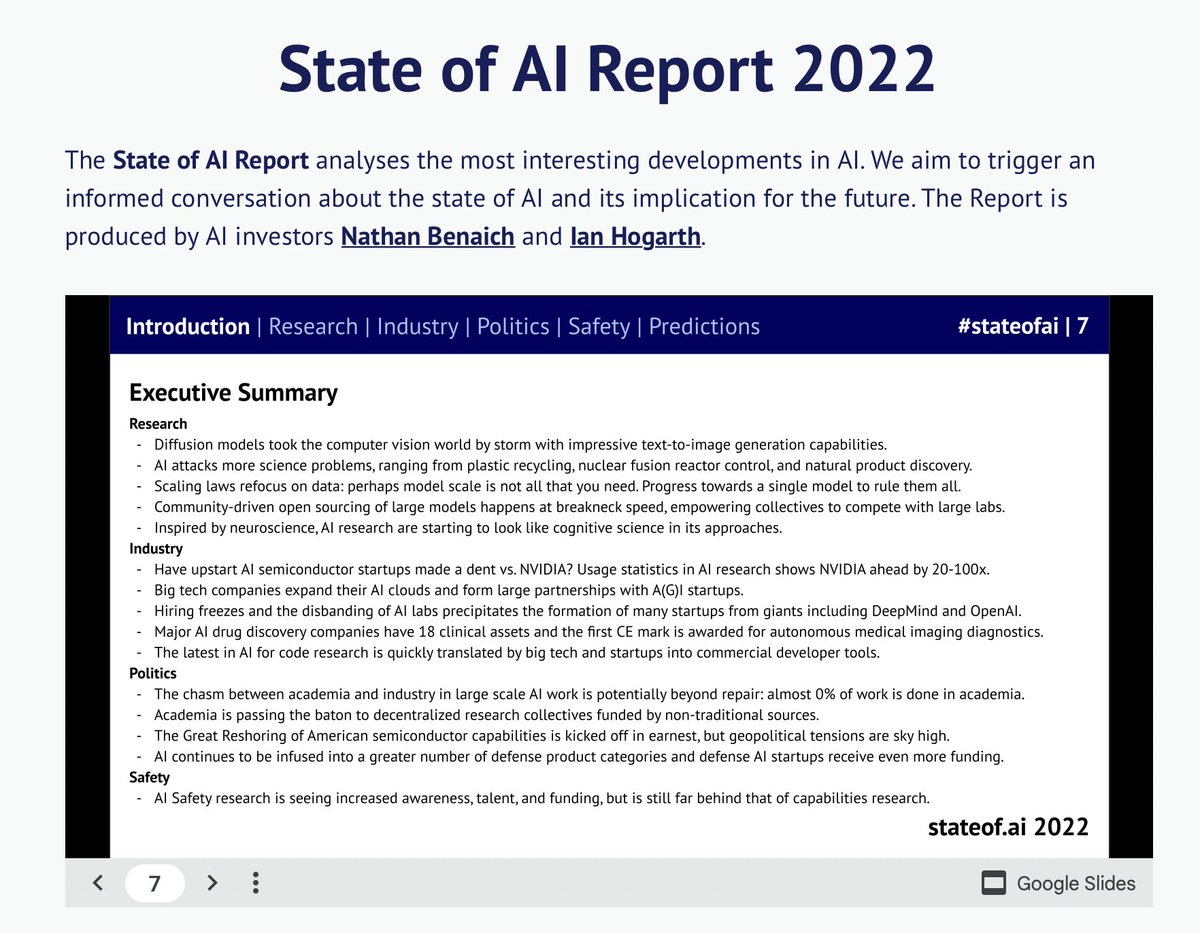The width and height of the screenshot is (1200, 933).
Task: Select the Research section in slide header
Action: point(313,327)
